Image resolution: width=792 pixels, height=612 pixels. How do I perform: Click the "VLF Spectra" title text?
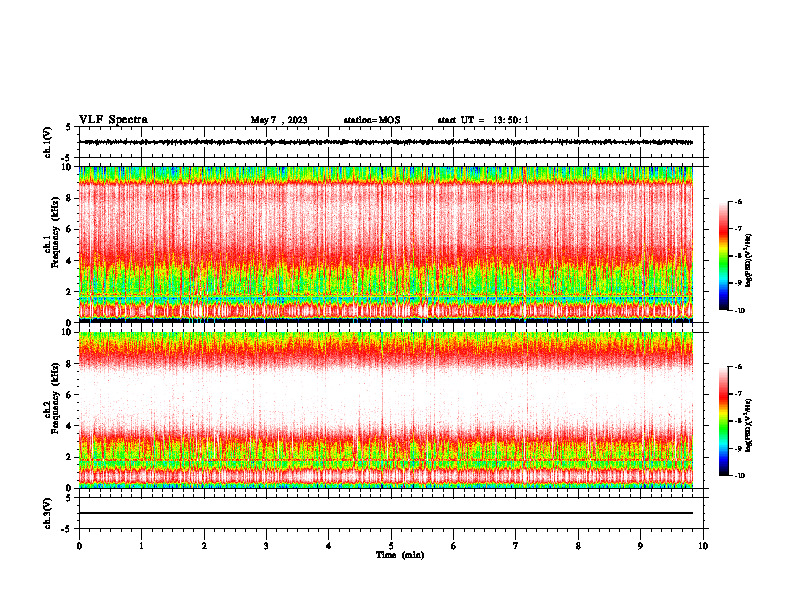113,120
